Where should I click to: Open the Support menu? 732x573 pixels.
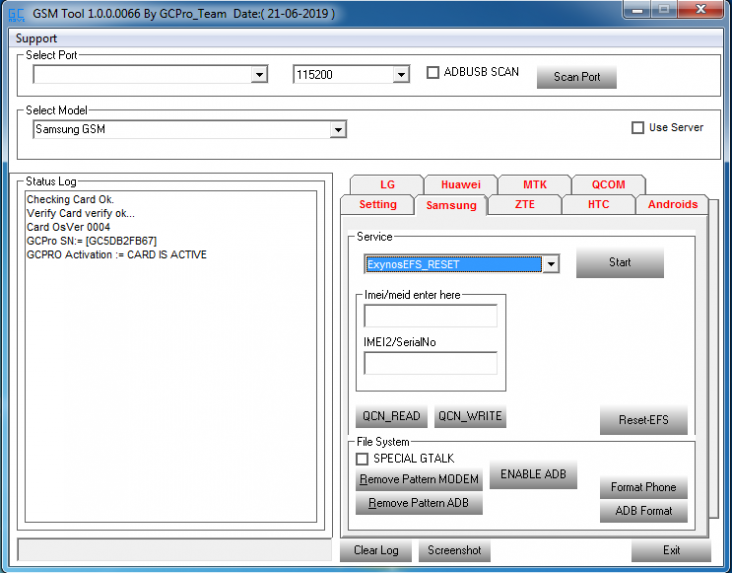[36, 38]
